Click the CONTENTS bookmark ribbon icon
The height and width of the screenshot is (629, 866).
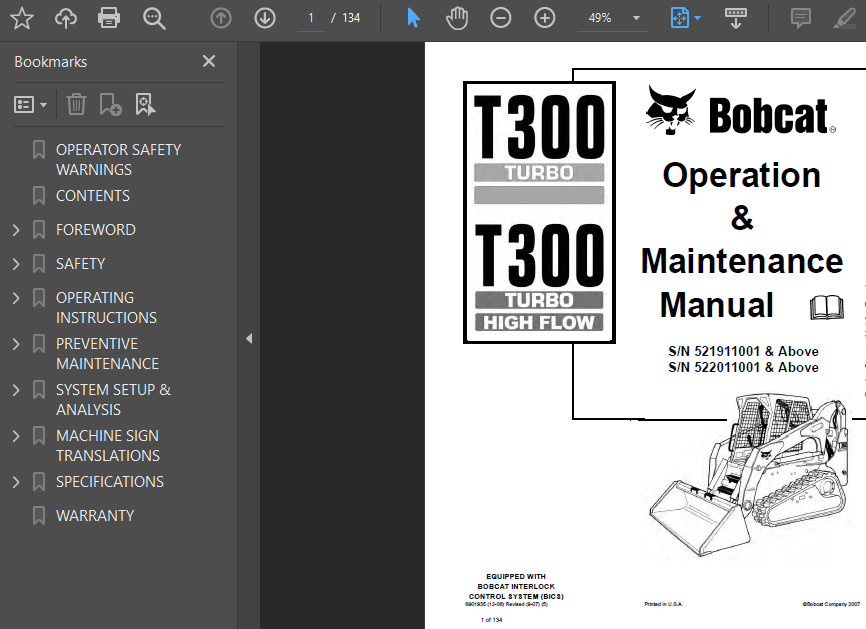tap(39, 195)
